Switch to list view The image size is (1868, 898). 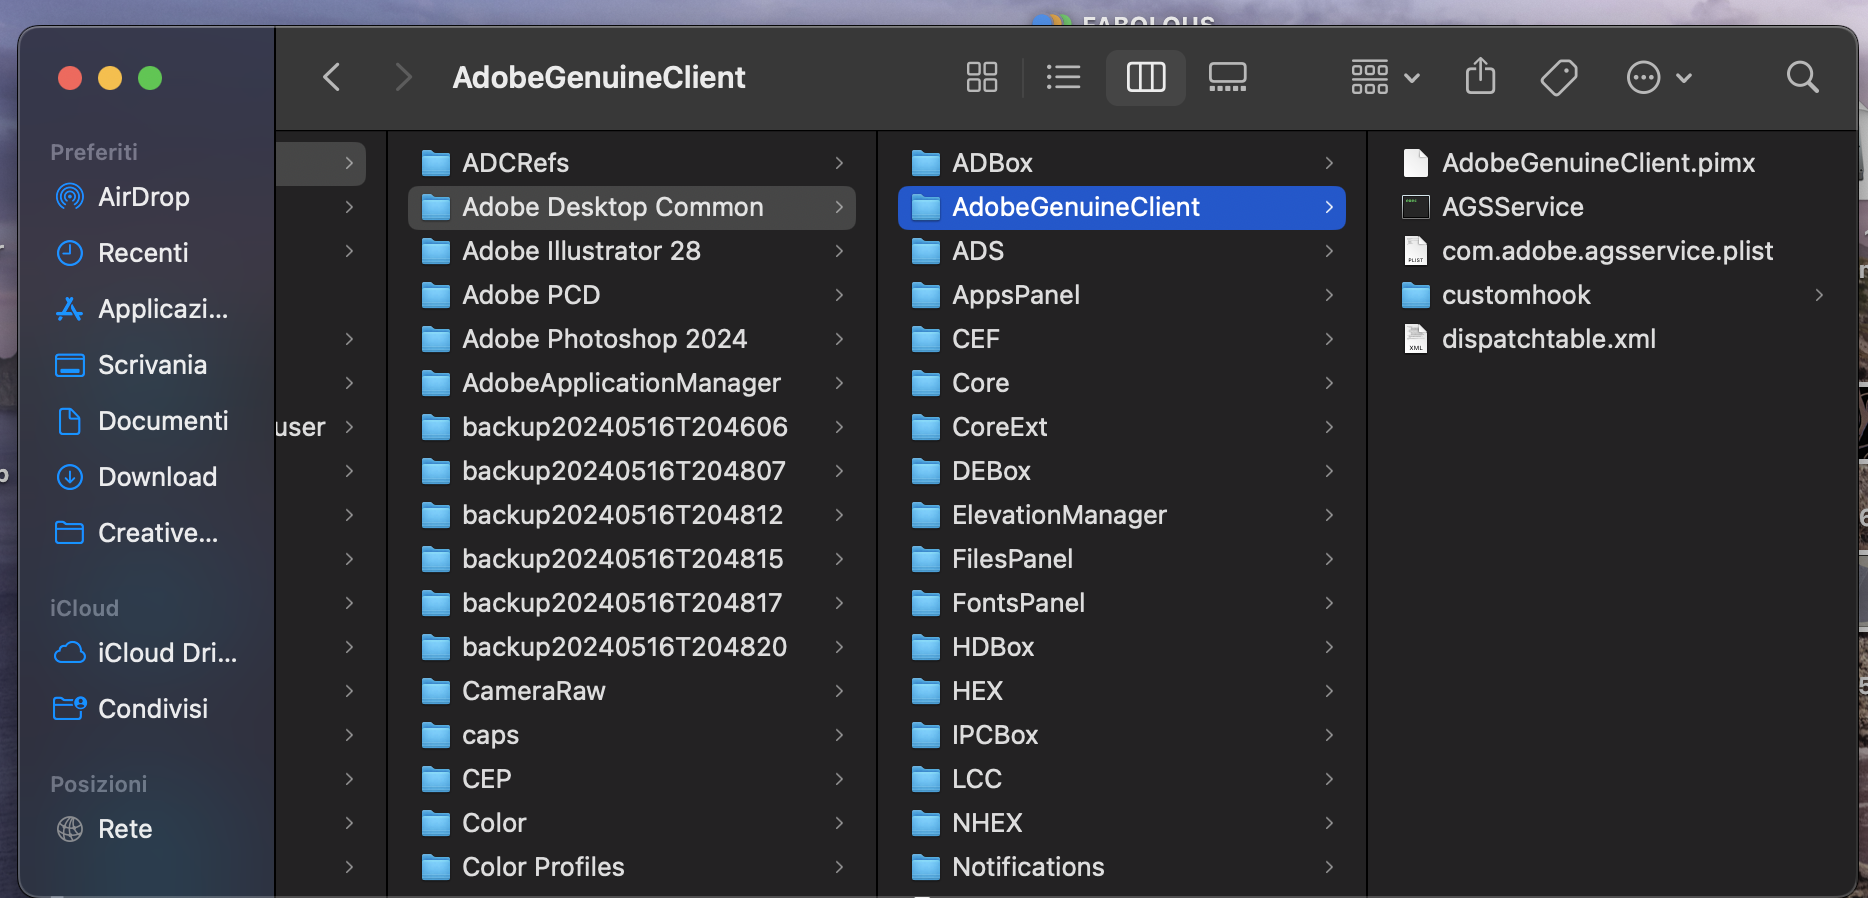(1063, 77)
